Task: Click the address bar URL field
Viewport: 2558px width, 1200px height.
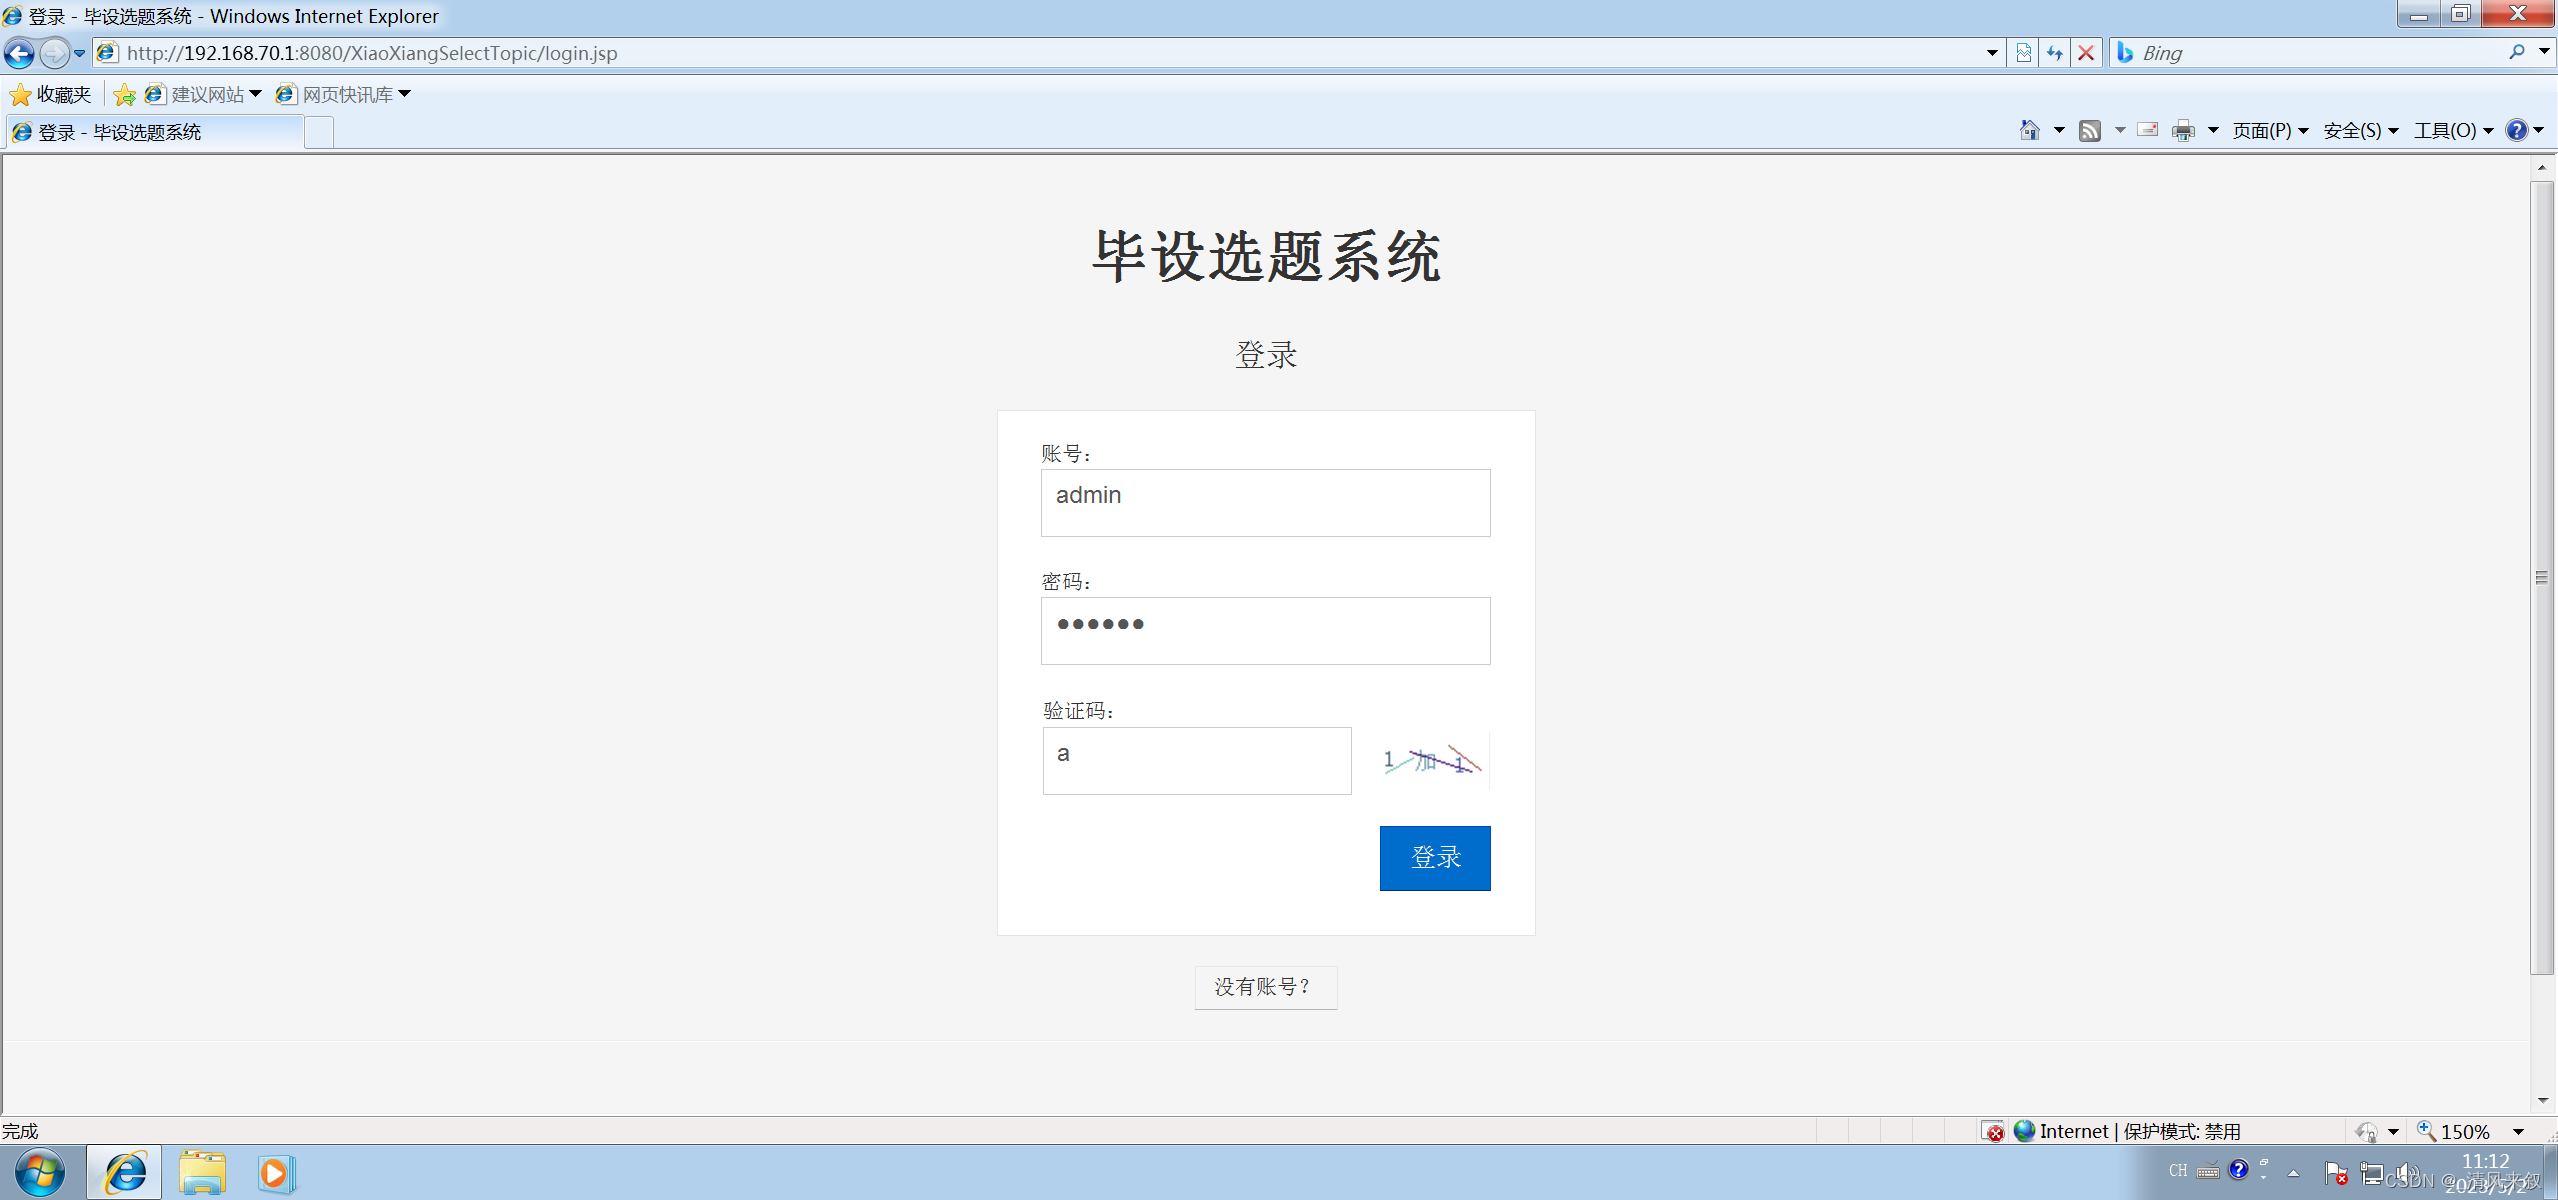Action: click(1040, 53)
